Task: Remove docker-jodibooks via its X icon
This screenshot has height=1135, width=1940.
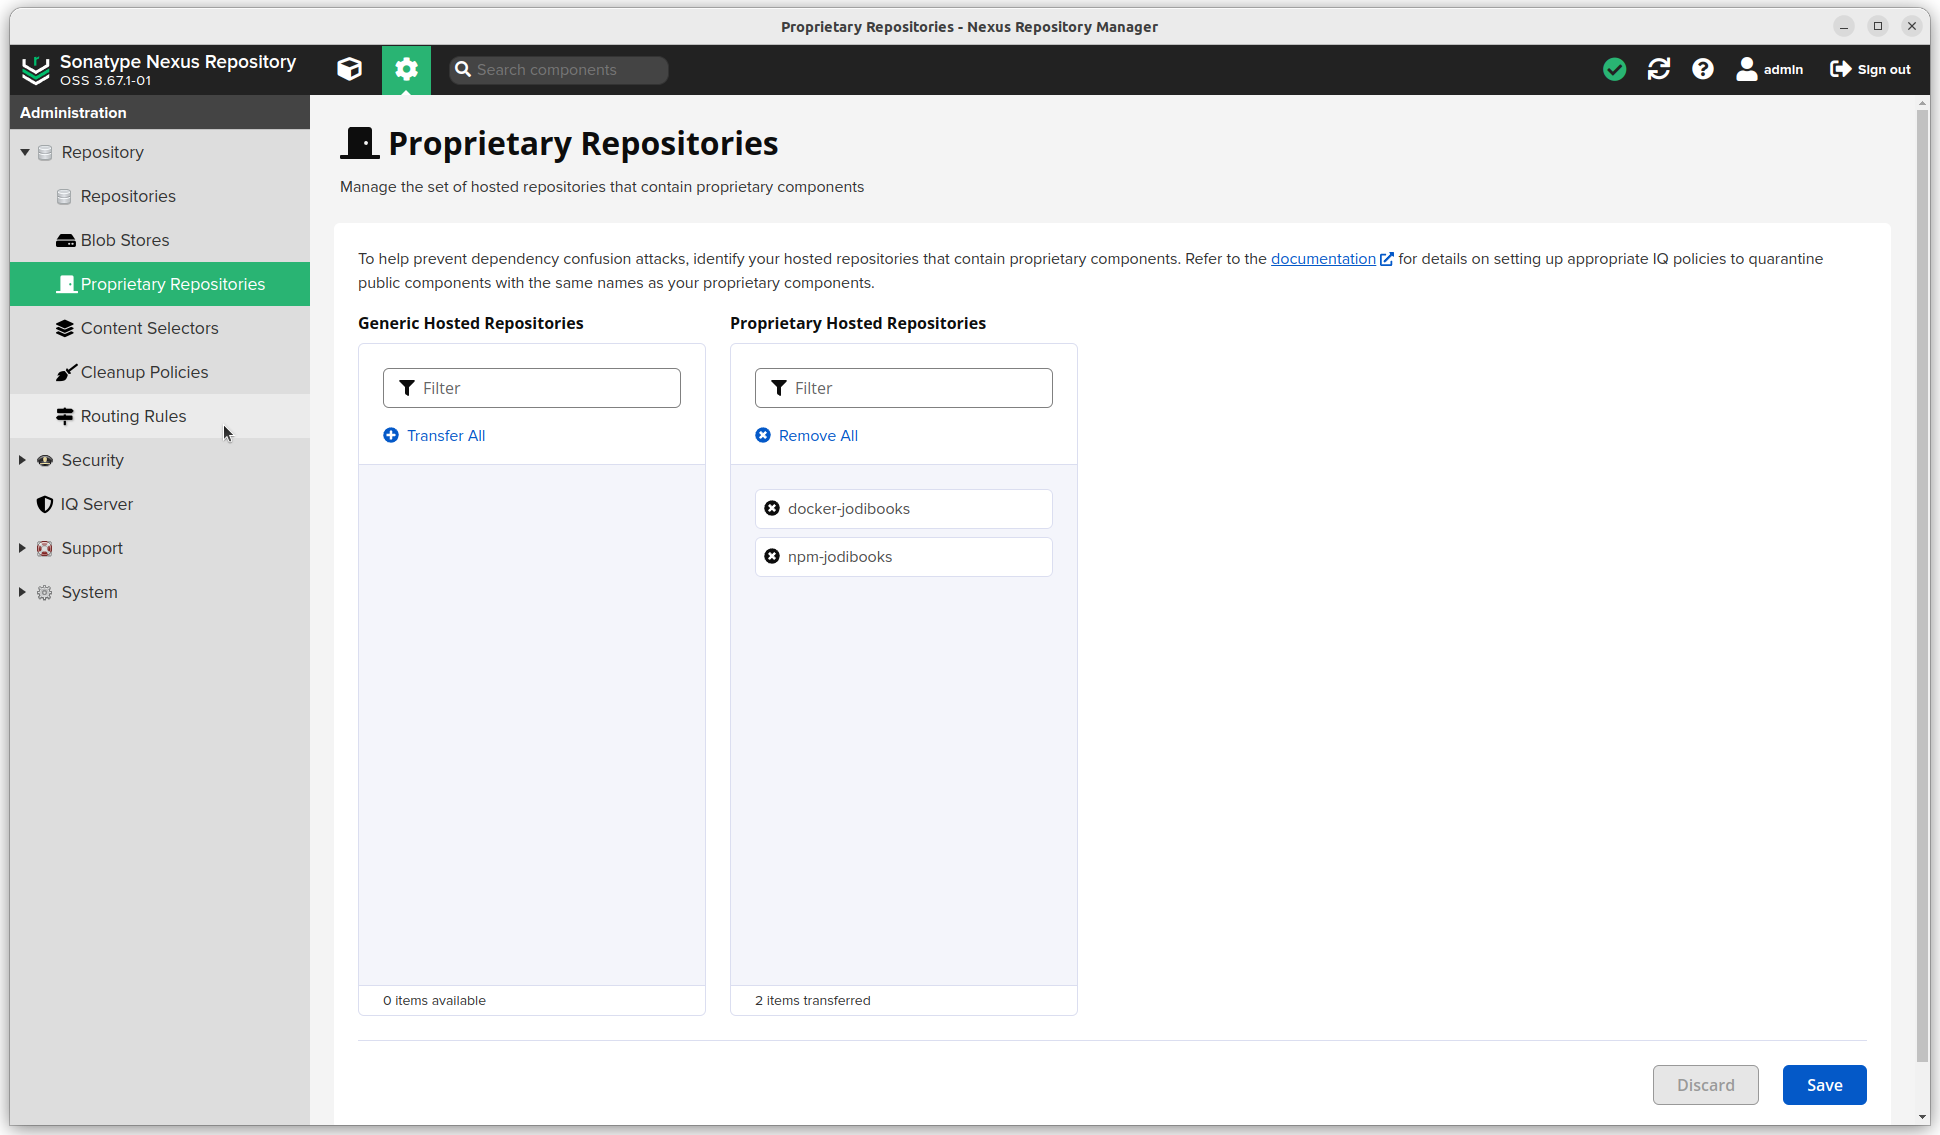Action: click(x=772, y=508)
